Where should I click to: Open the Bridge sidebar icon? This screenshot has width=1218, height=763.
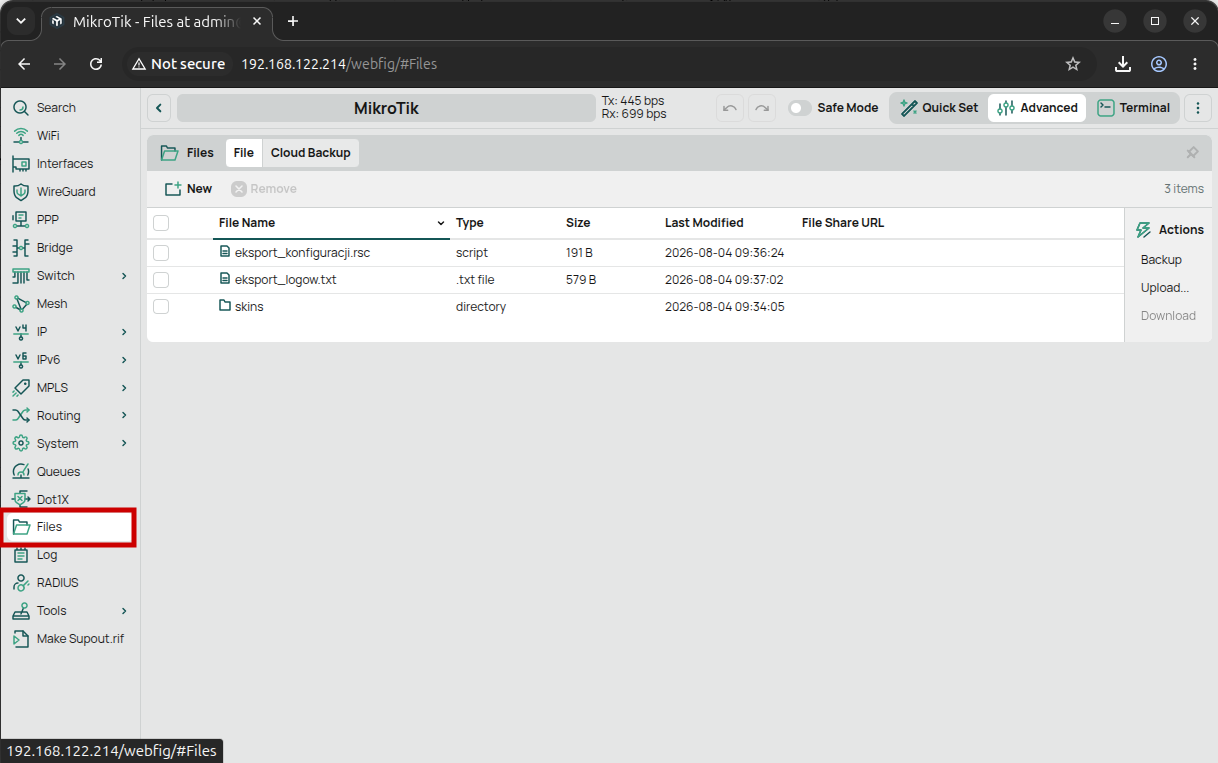tap(20, 248)
